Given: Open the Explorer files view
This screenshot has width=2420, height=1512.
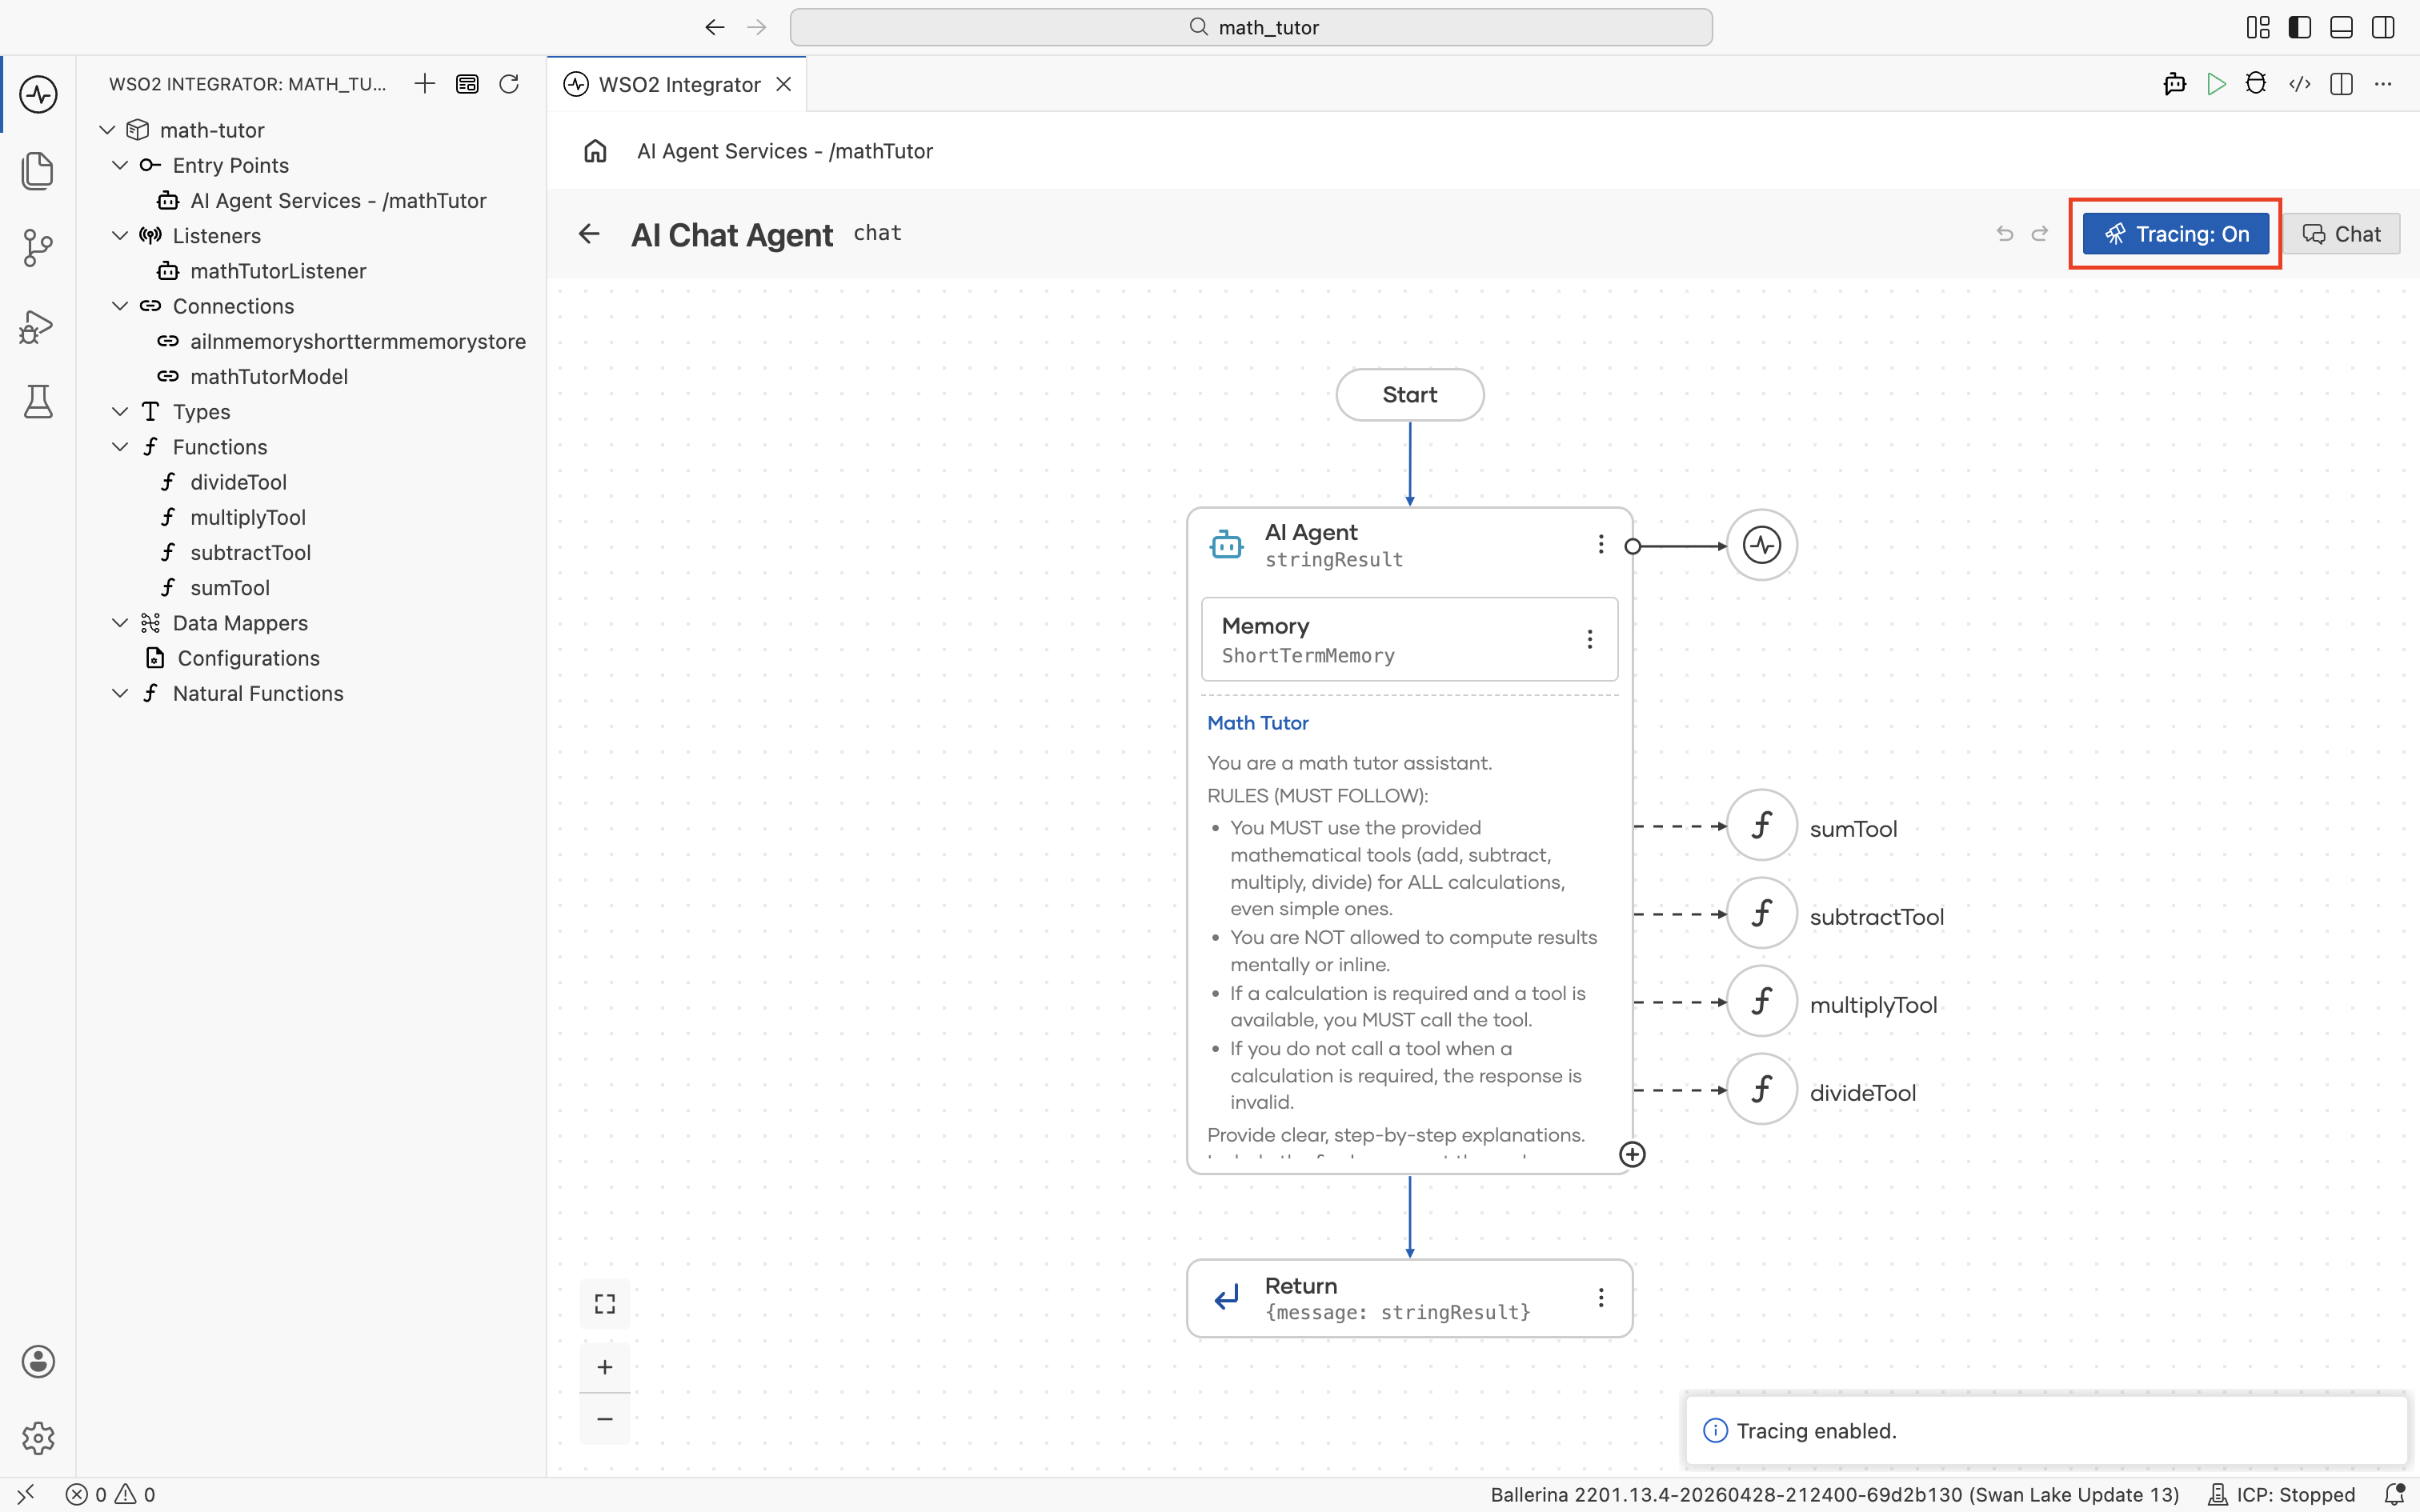Looking at the screenshot, I should point(38,171).
